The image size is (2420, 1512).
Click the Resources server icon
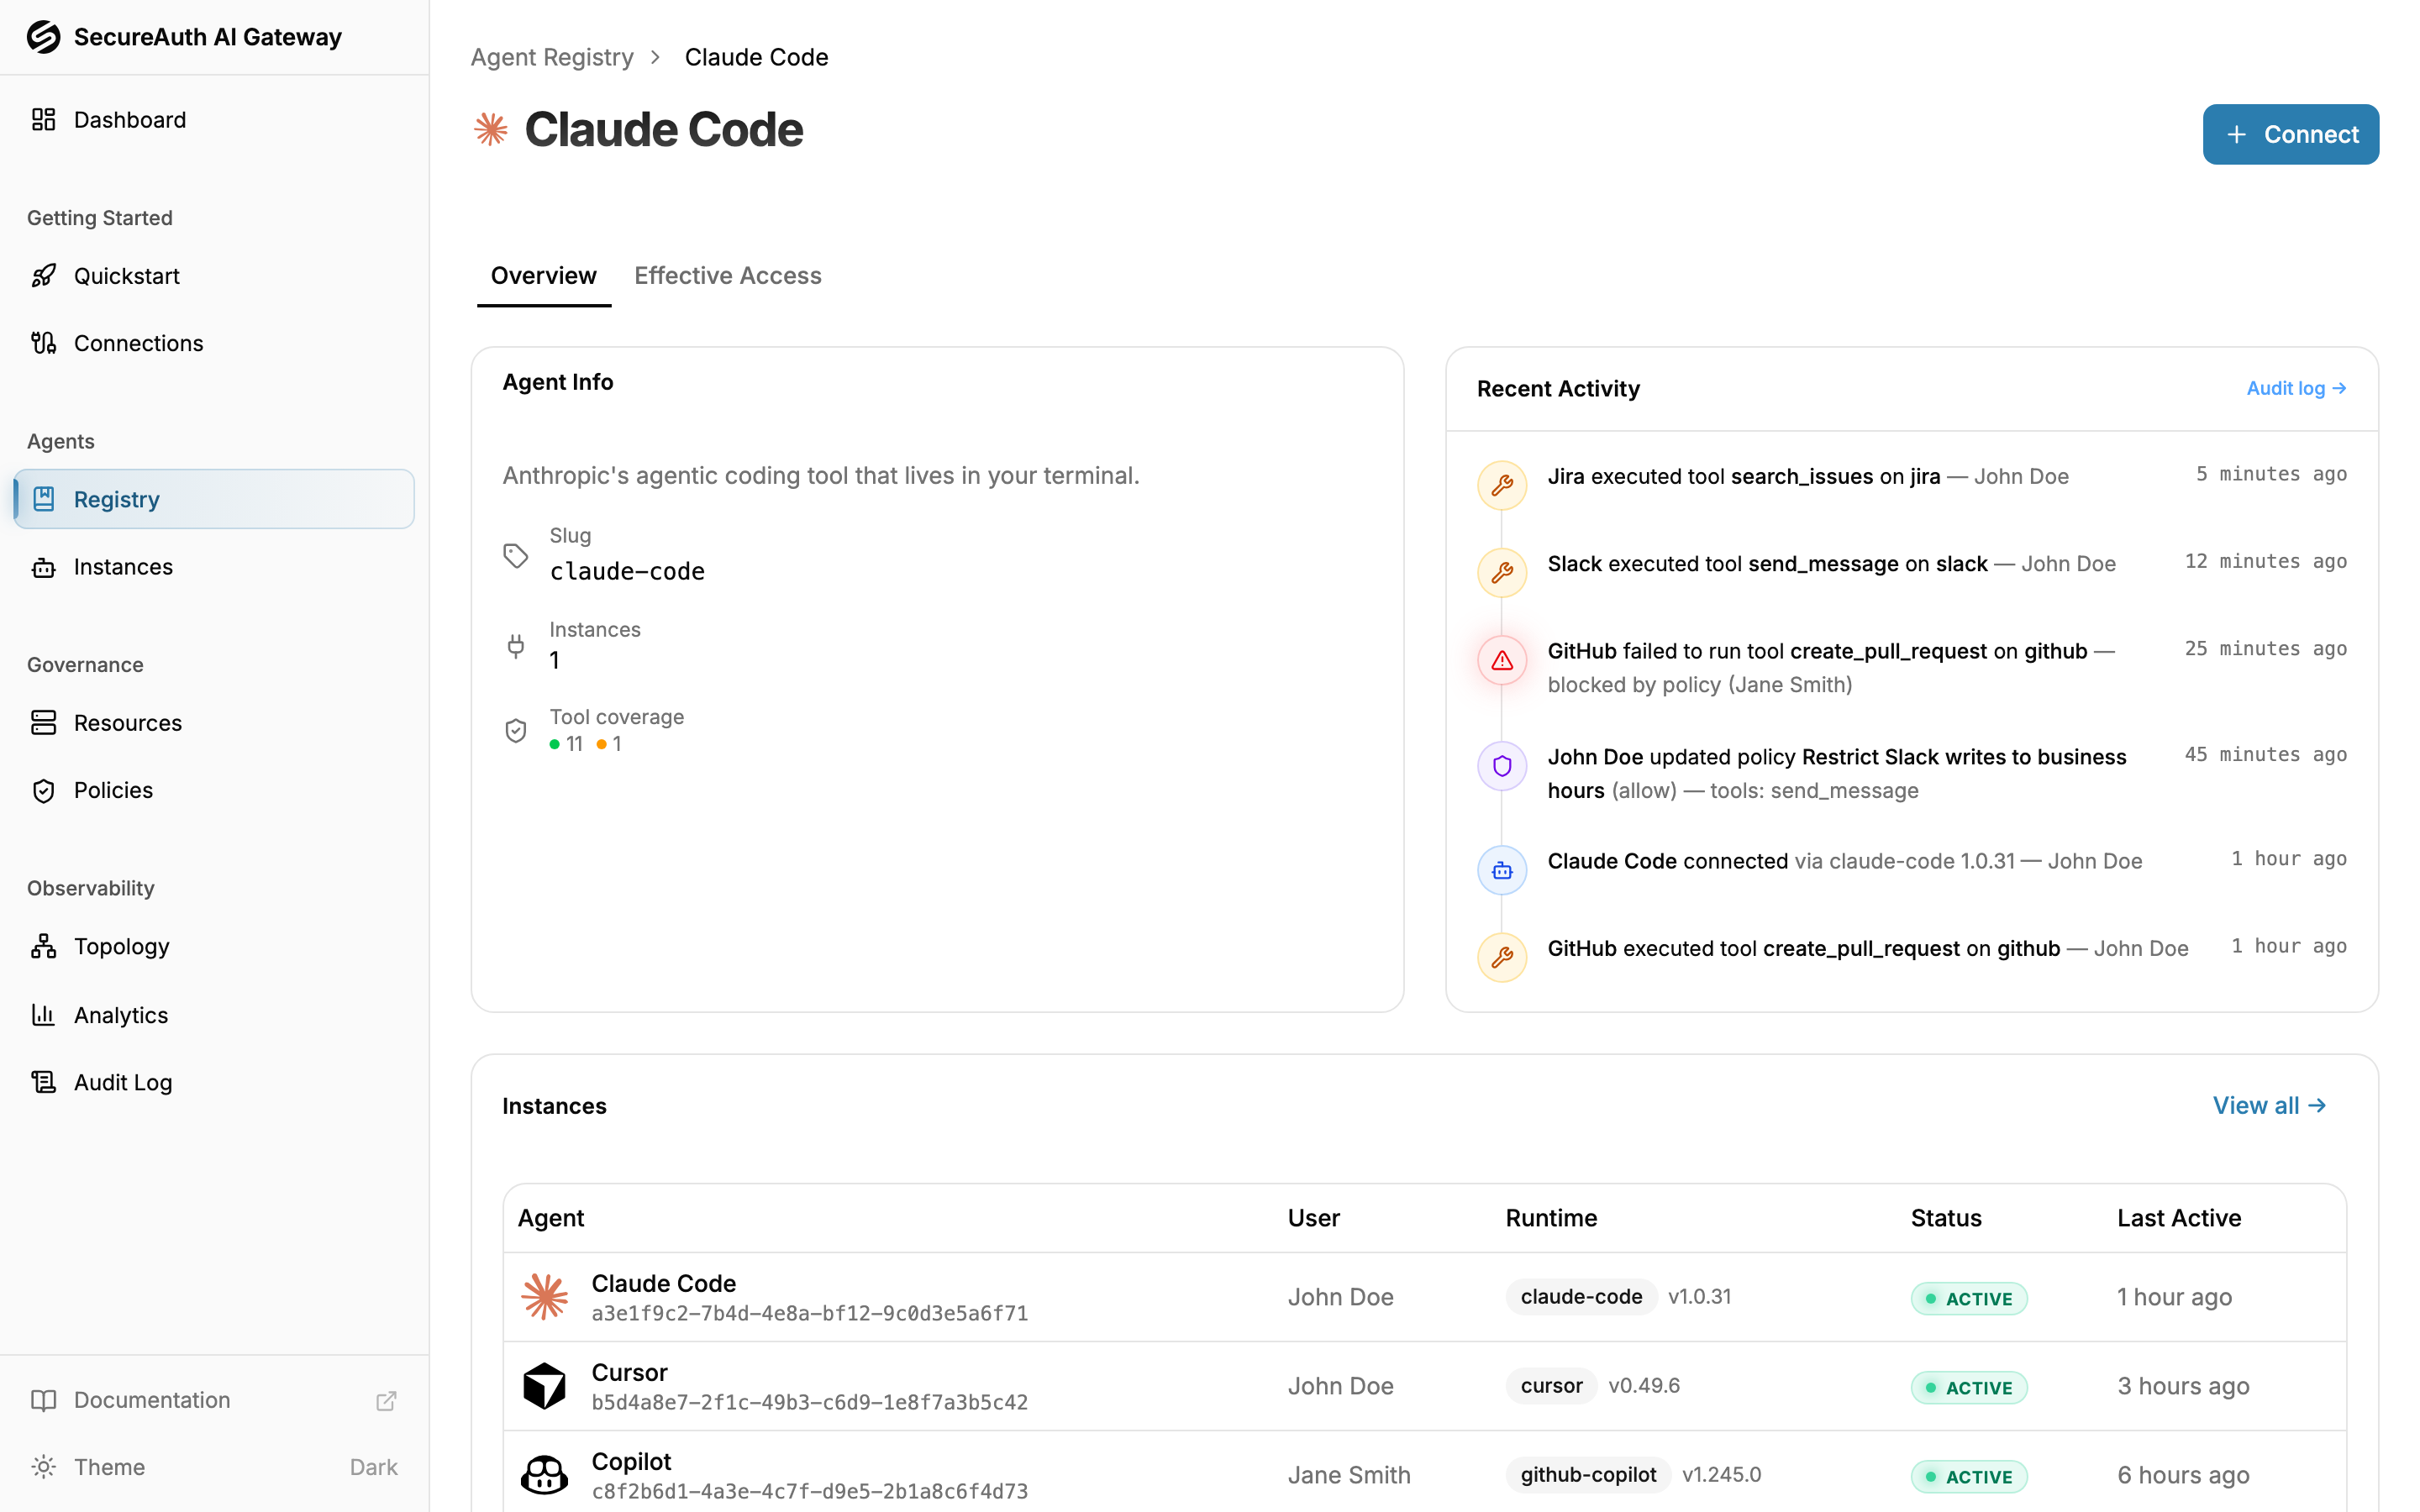43,722
